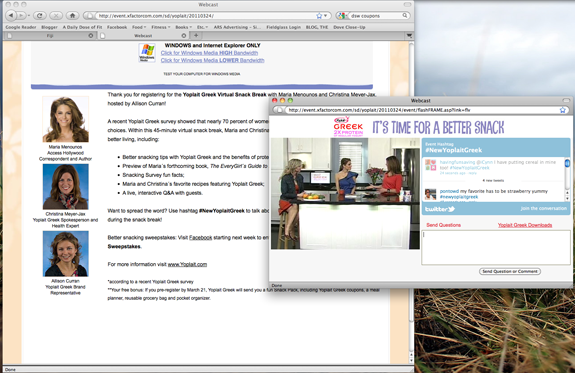Screen dimensions: 575x373
Task: Open a new tab with plus button
Action: [x=196, y=36]
